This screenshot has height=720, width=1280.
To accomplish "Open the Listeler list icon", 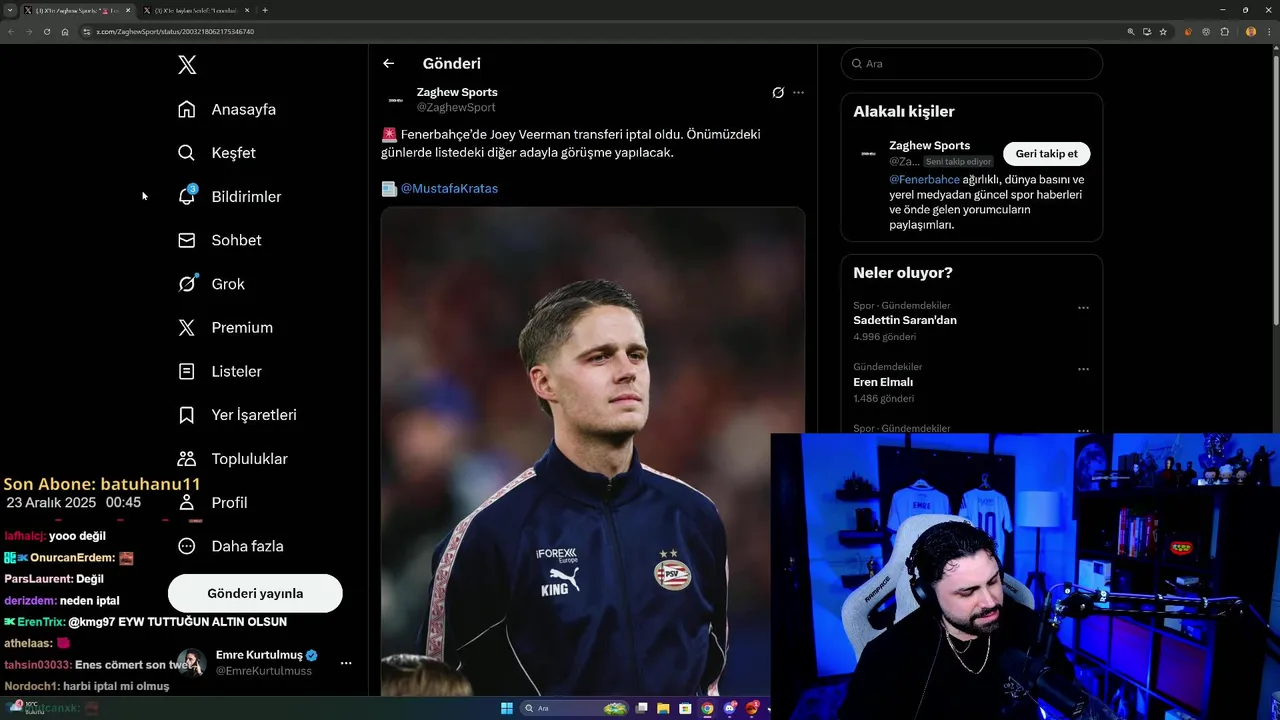I will [186, 371].
